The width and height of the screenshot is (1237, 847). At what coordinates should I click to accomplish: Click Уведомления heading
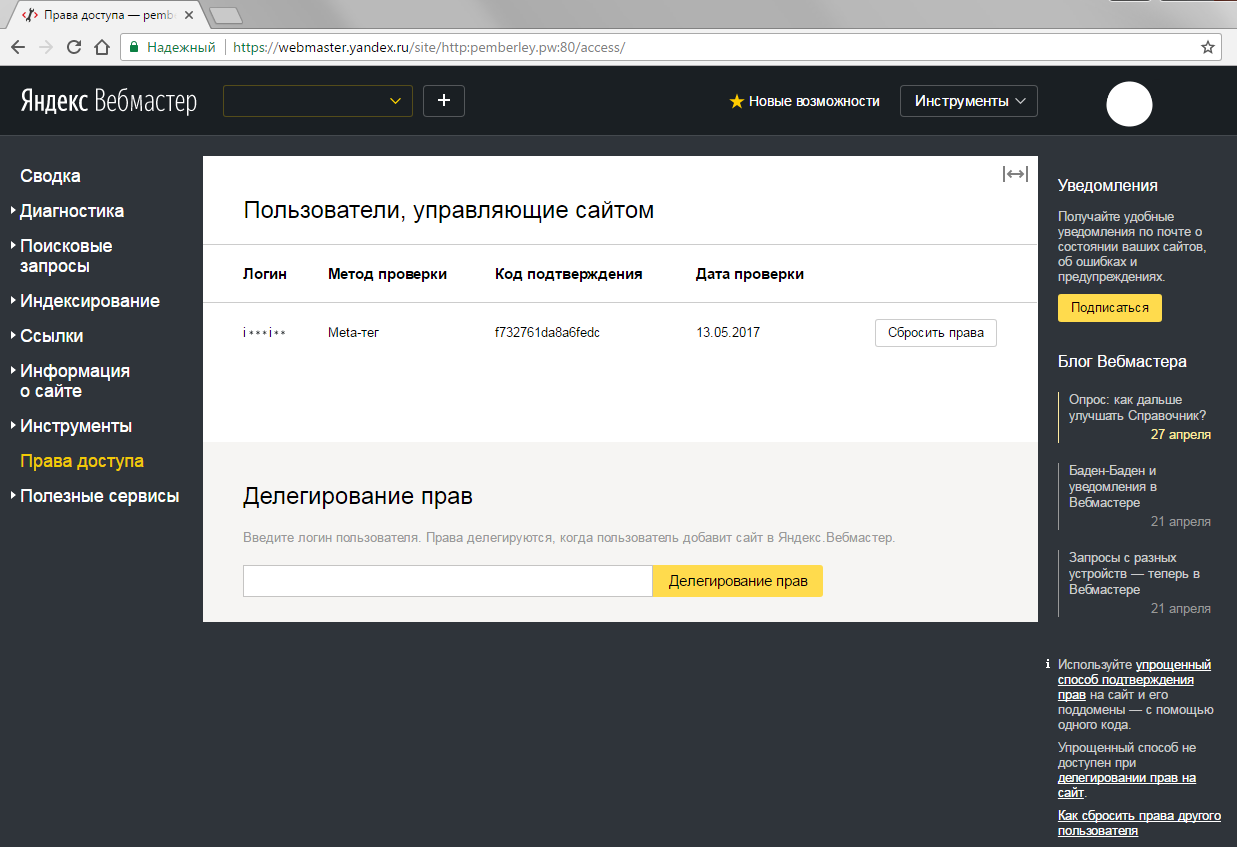click(x=1108, y=186)
